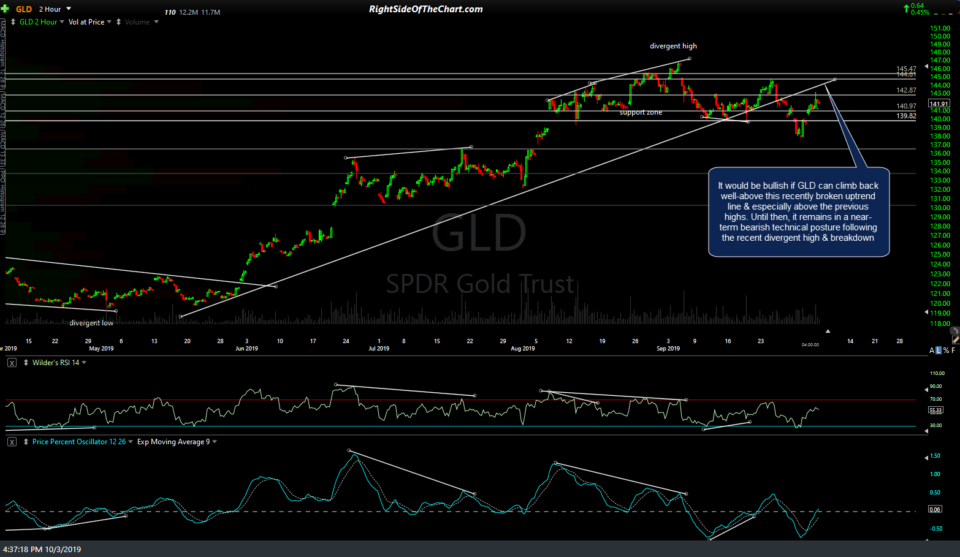Click the GLD ticker symbol
Image resolution: width=960 pixels, height=557 pixels.
click(24, 9)
